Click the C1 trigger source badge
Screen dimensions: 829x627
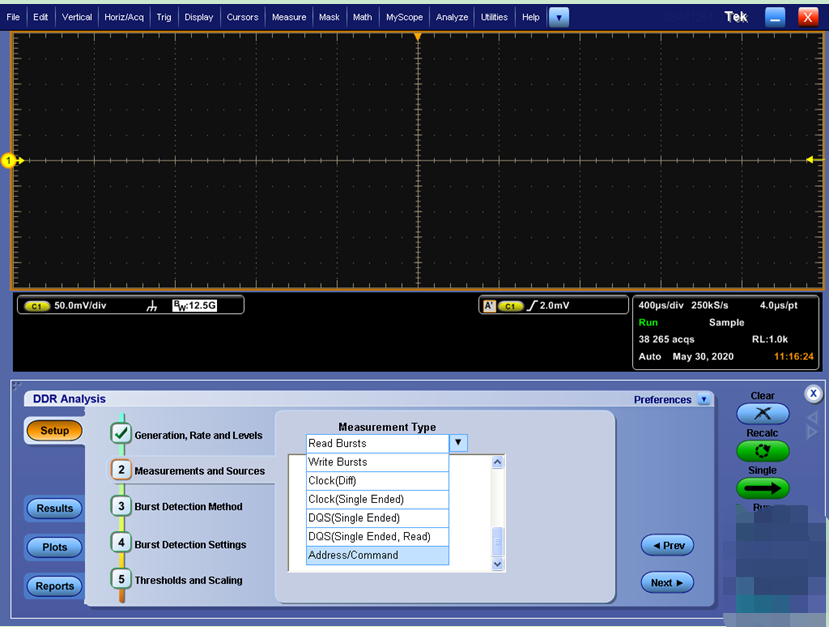(510, 306)
